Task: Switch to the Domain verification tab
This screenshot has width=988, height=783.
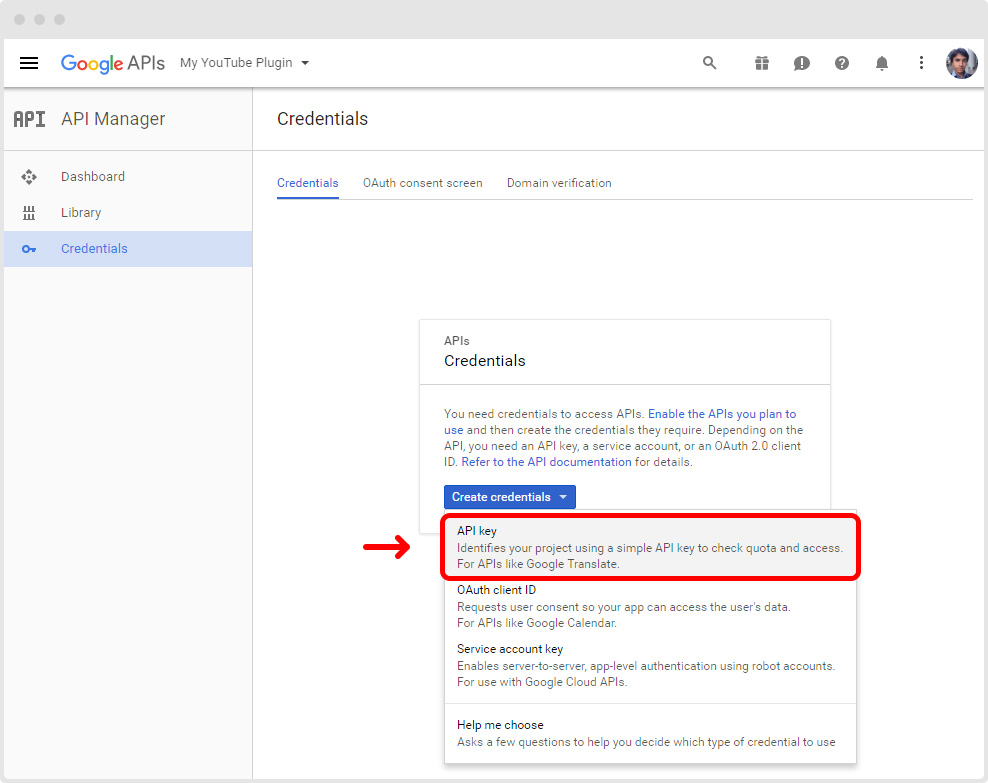Action: (x=559, y=183)
